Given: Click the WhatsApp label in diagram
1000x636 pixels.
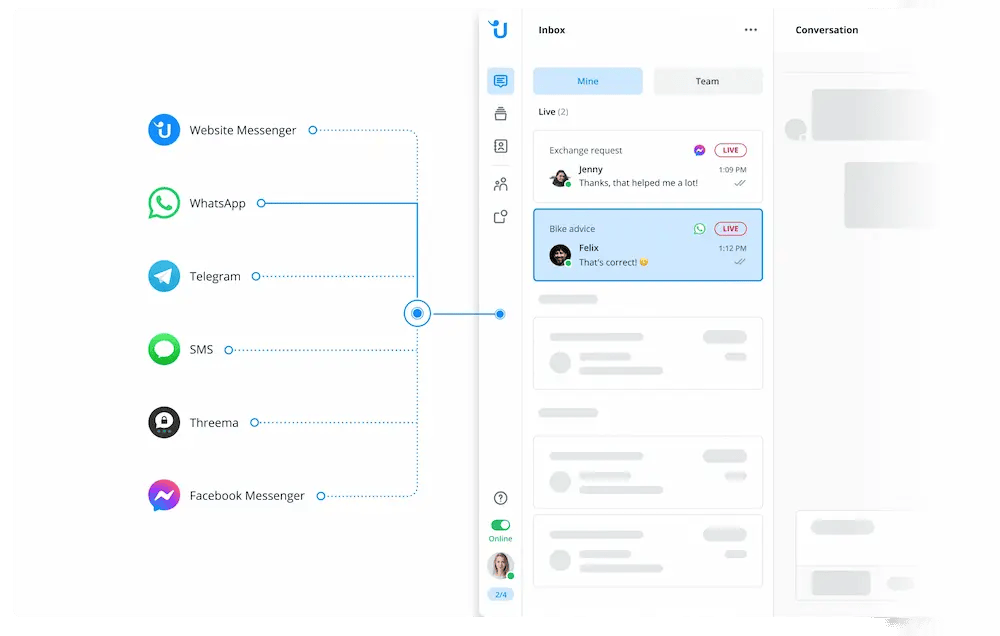Looking at the screenshot, I should (x=217, y=203).
